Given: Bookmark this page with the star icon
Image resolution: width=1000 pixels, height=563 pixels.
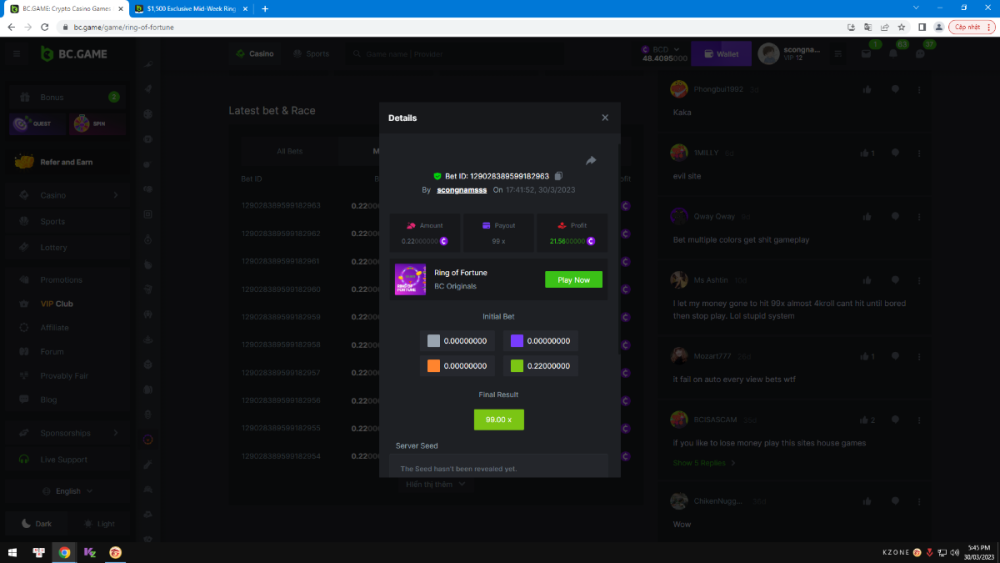Looking at the screenshot, I should [x=902, y=27].
